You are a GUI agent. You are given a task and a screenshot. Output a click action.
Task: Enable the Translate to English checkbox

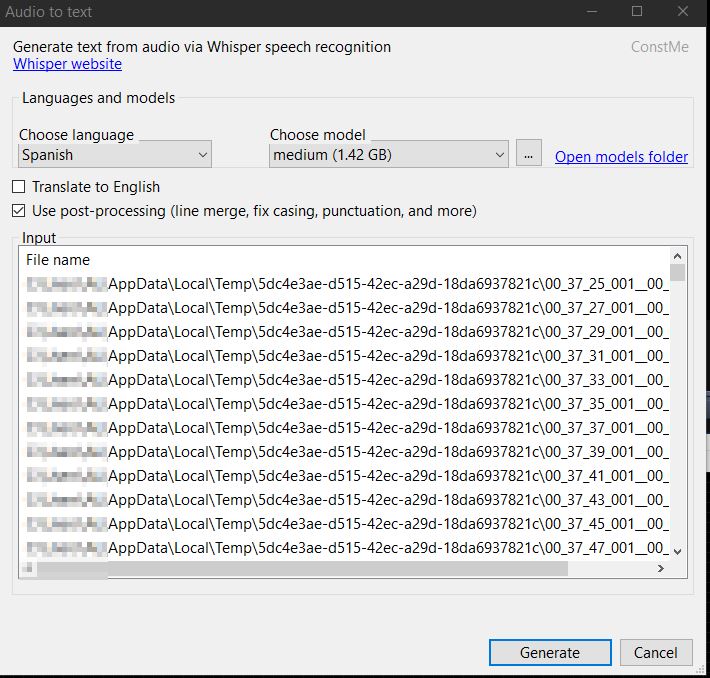pyautogui.click(x=19, y=187)
